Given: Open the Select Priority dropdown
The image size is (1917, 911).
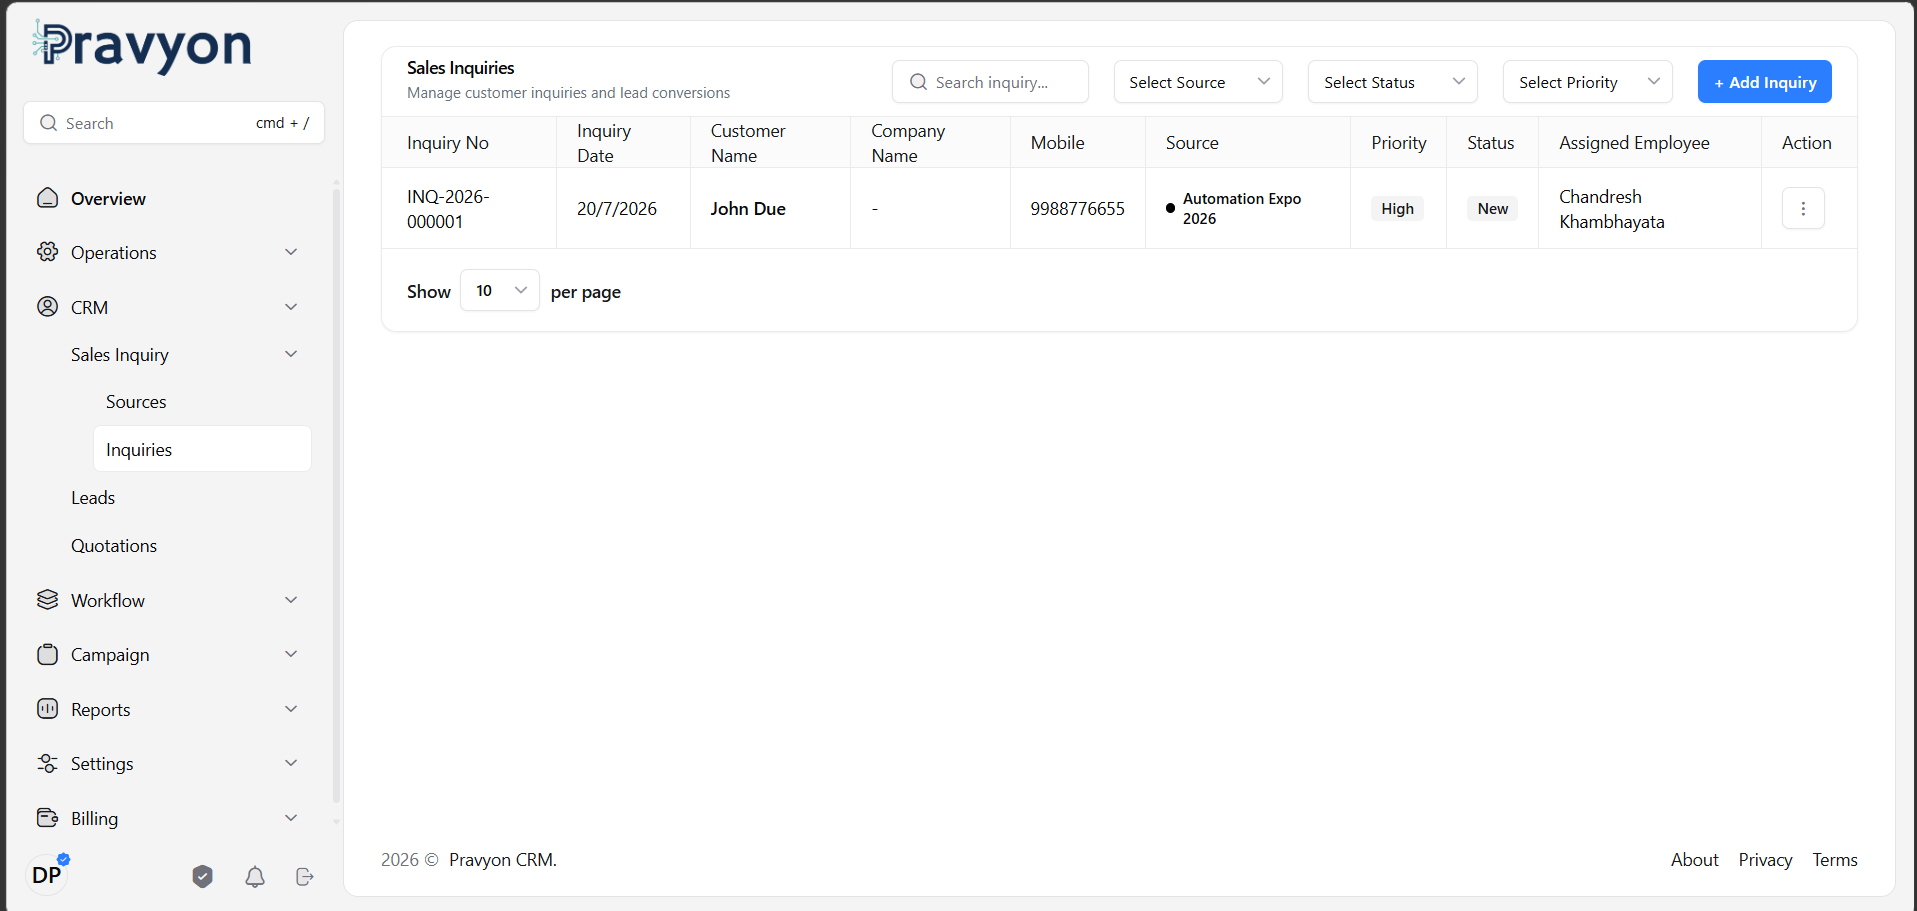Looking at the screenshot, I should pos(1588,82).
